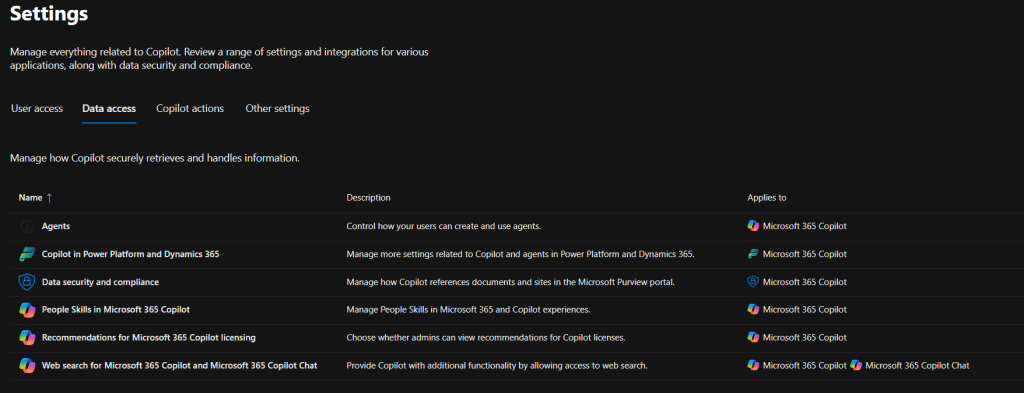The height and width of the screenshot is (393, 1024).
Task: Click the Agents row icon
Action: pyautogui.click(x=27, y=226)
